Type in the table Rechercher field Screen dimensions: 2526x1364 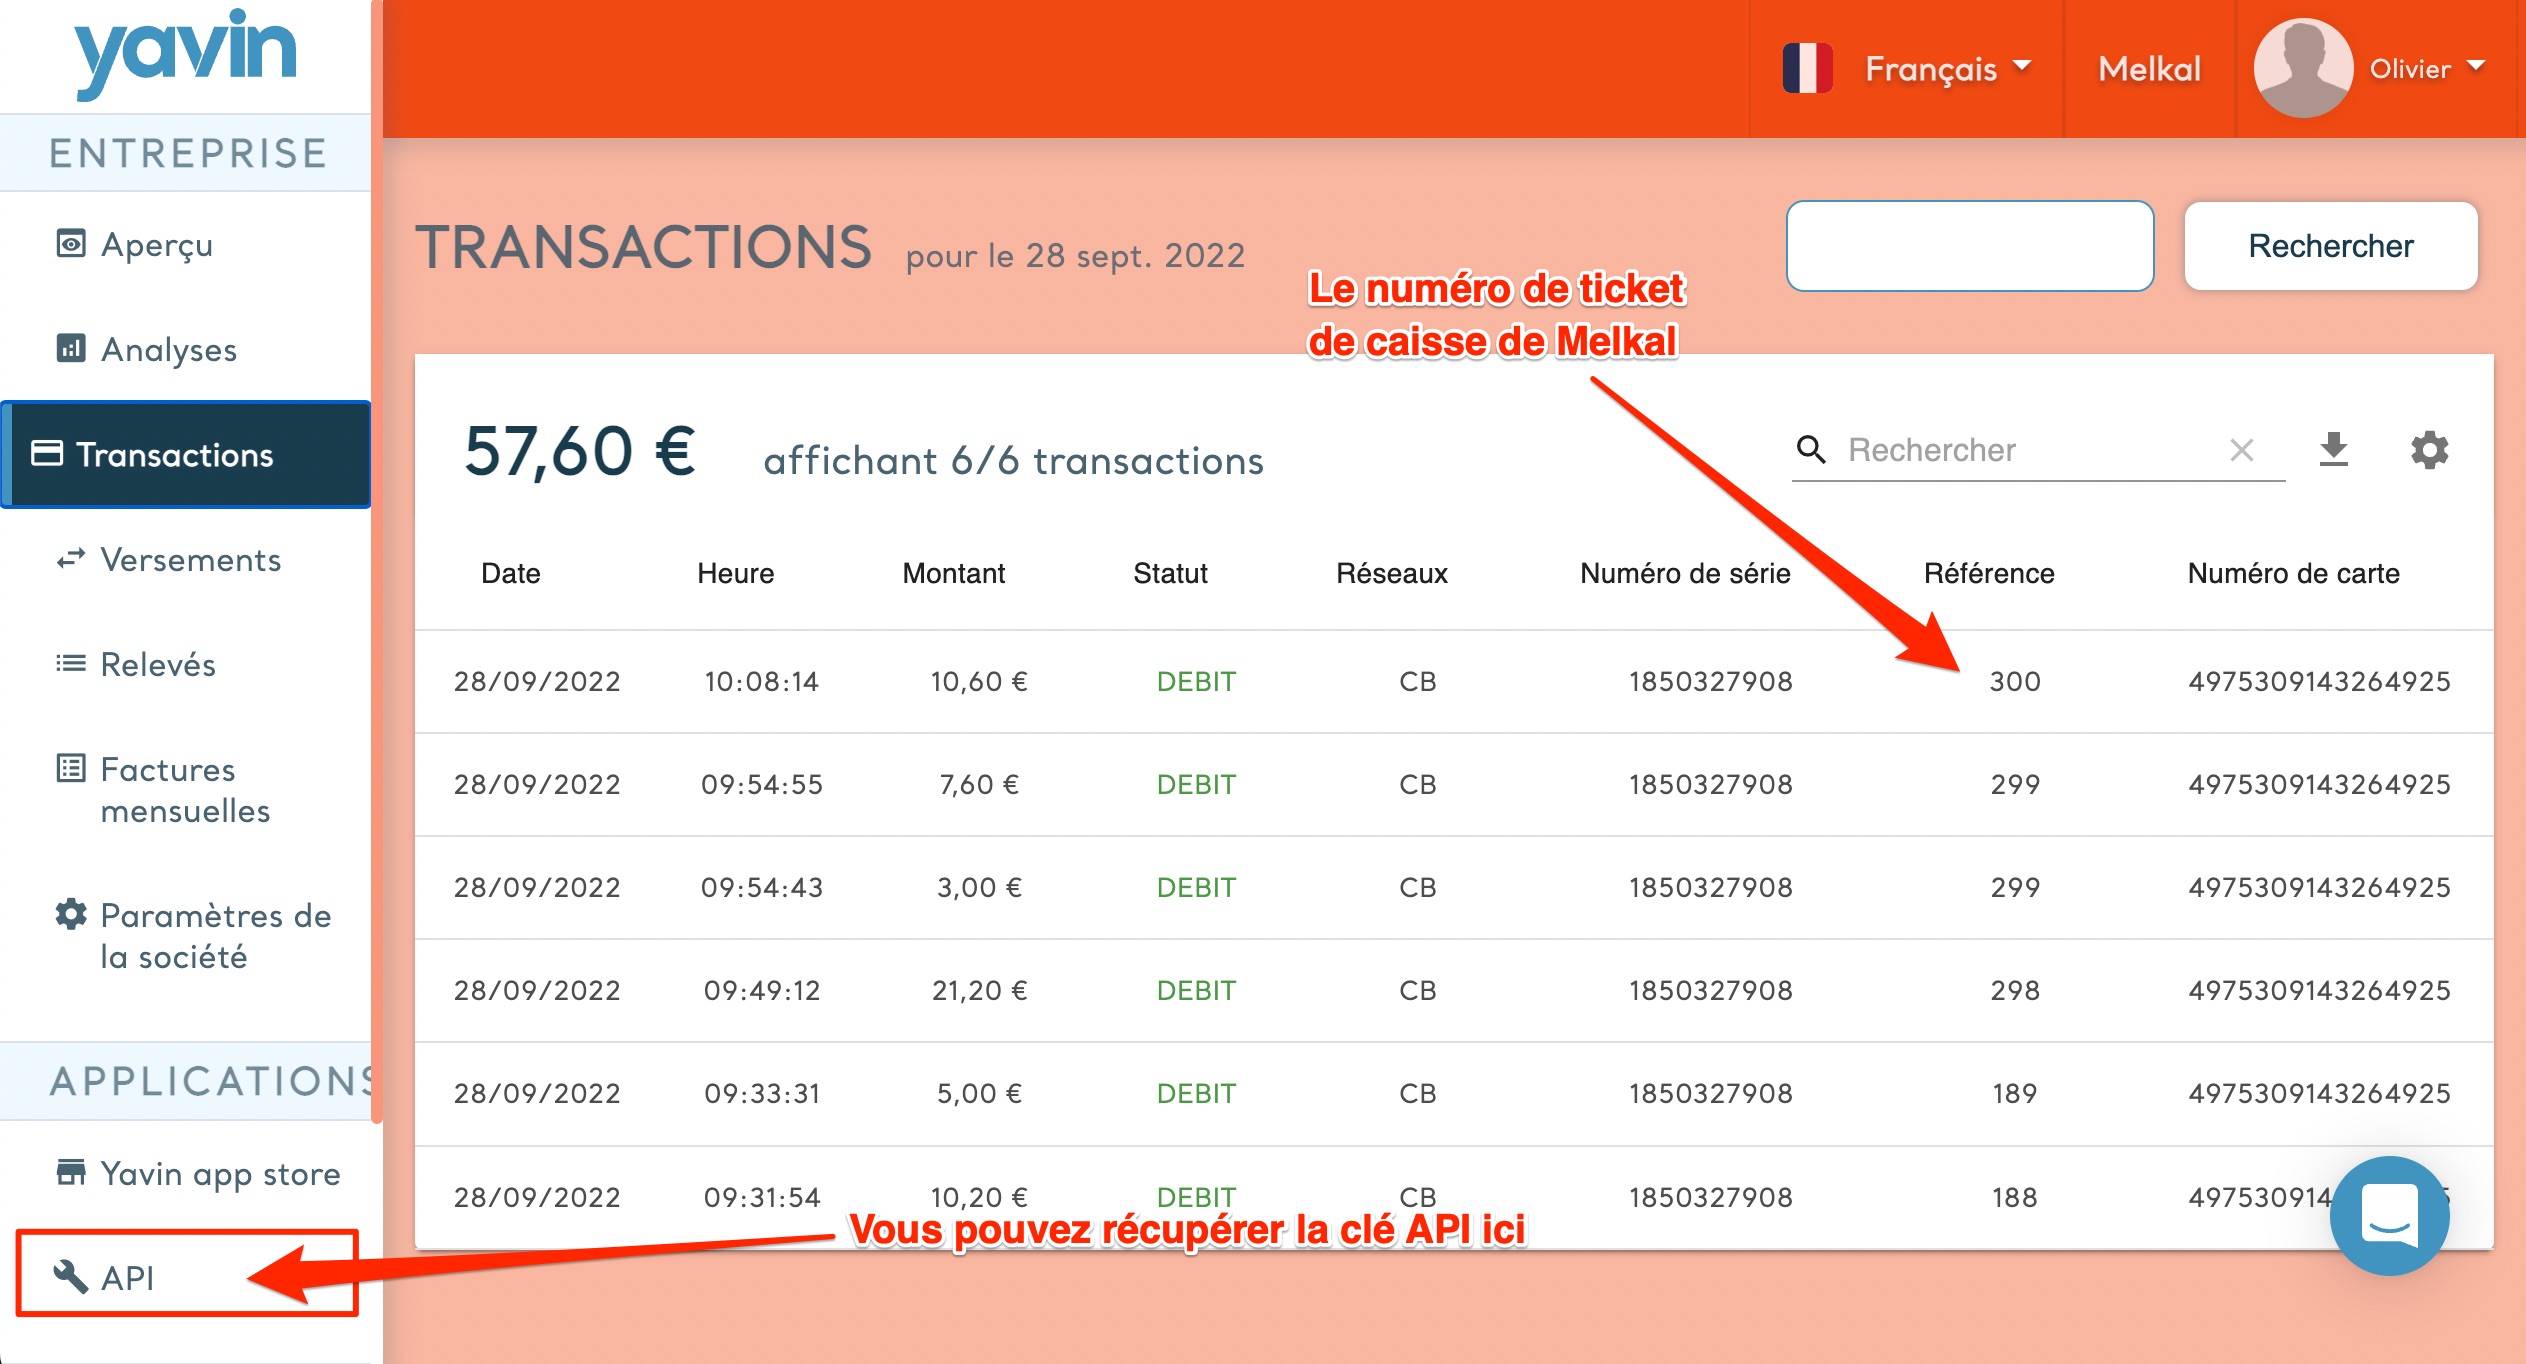point(2030,450)
